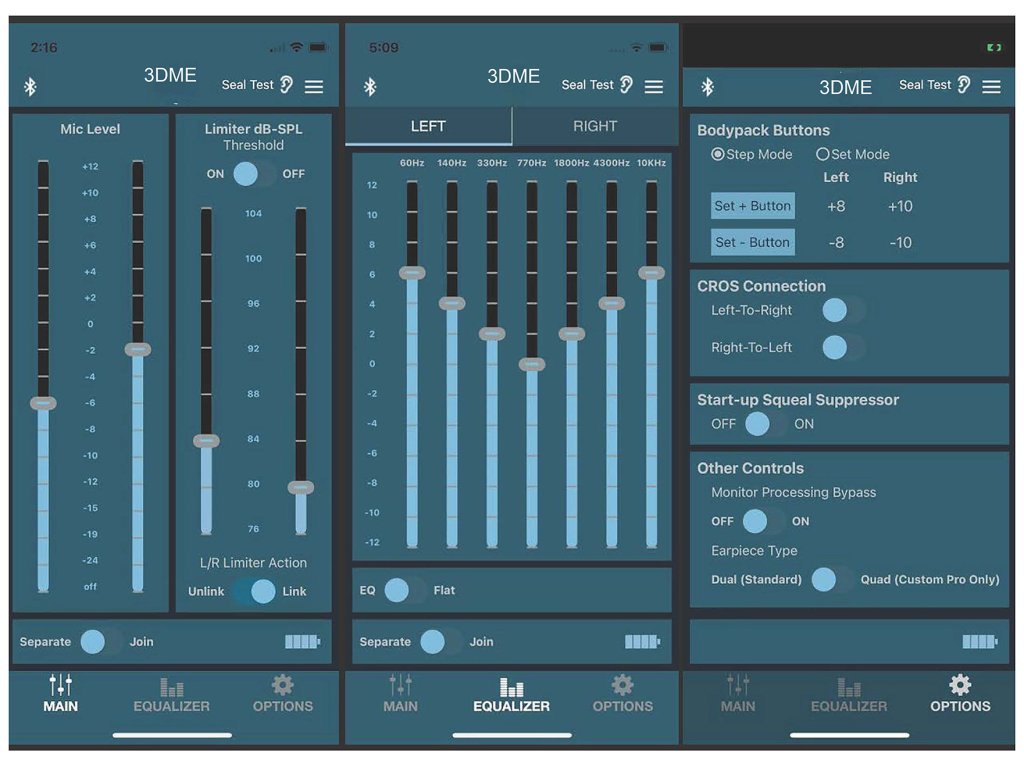1024x768 pixels.
Task: Click the 10KHz equalizer slider handle
Action: 651,273
